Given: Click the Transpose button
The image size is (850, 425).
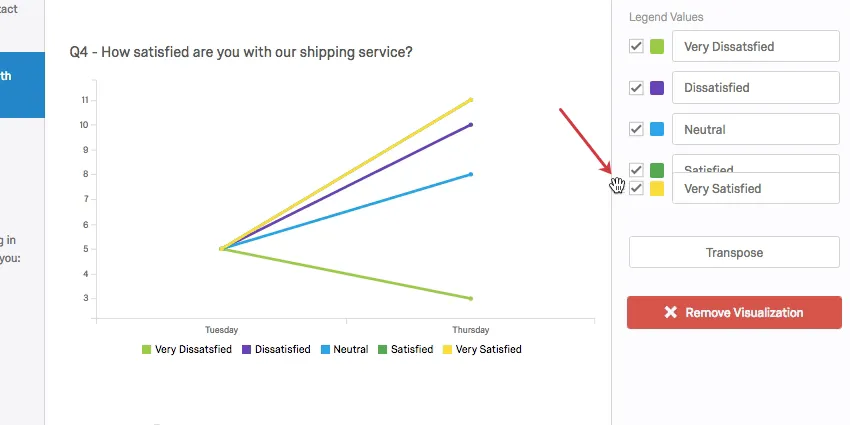Looking at the screenshot, I should 734,252.
